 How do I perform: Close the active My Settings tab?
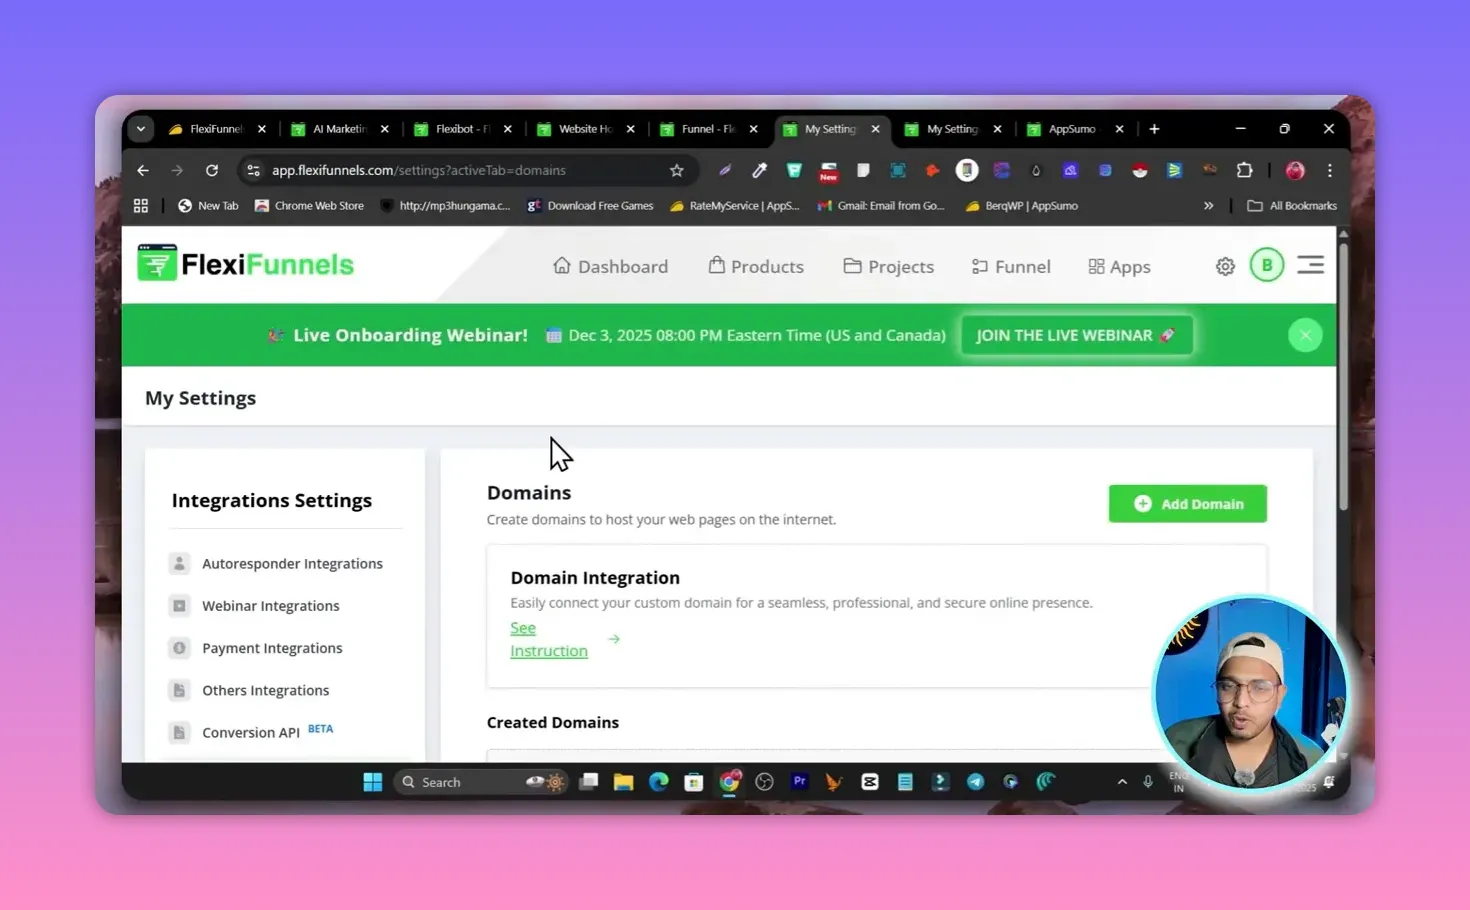click(x=875, y=129)
